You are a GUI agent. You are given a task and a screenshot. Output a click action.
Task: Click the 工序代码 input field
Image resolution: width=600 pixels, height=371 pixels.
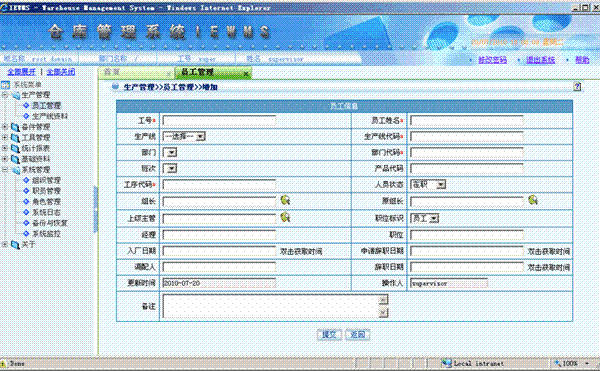[x=219, y=185]
